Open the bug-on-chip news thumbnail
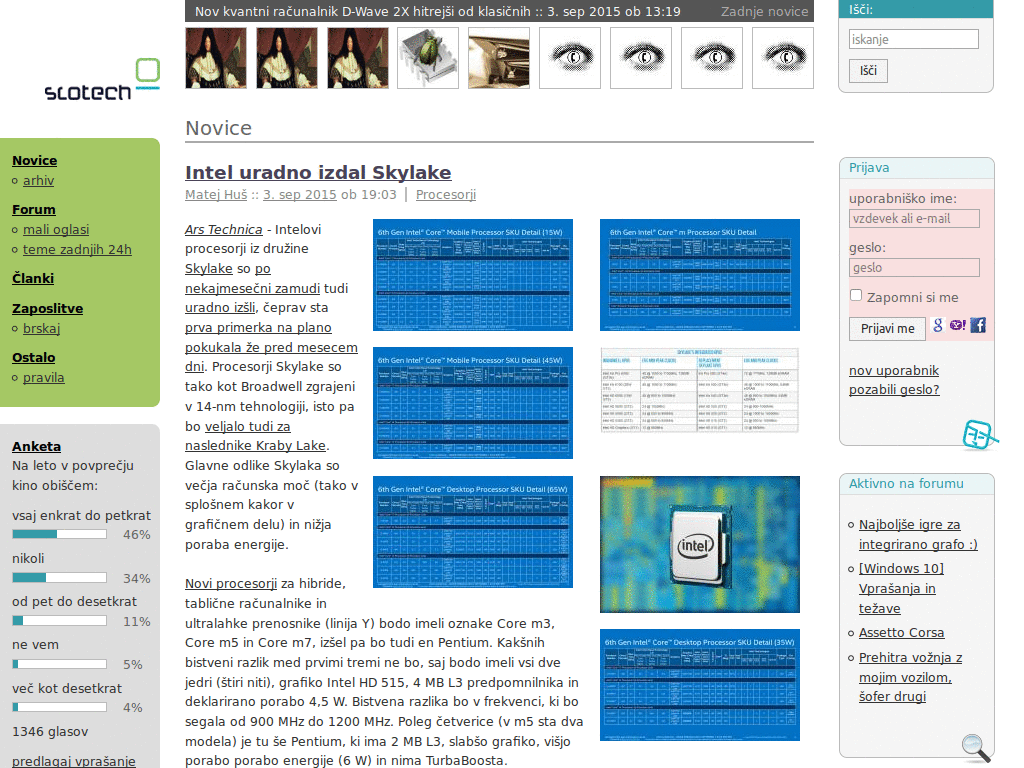 click(428, 58)
